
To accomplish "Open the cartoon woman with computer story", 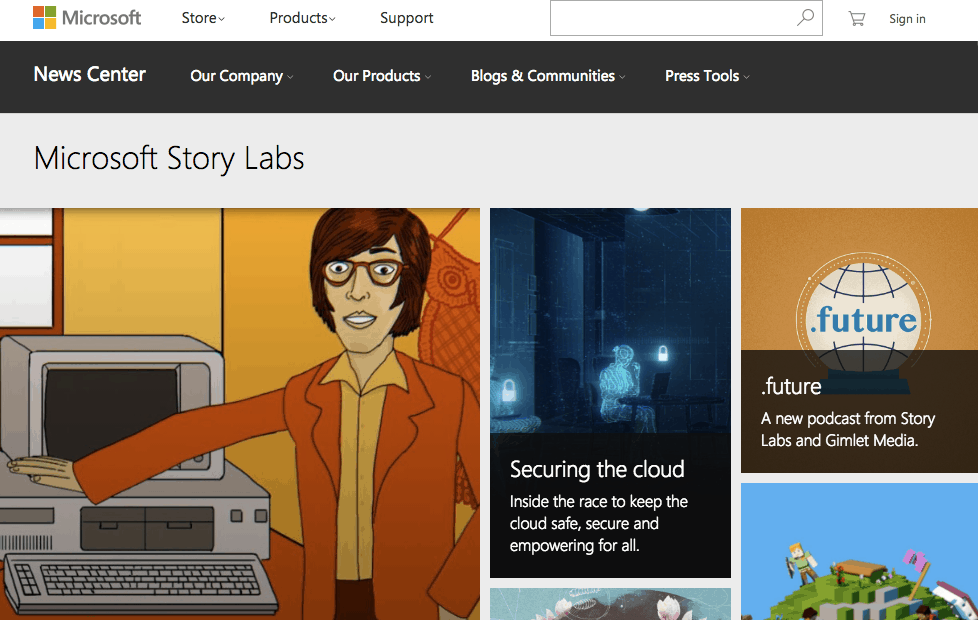I will [240, 414].
